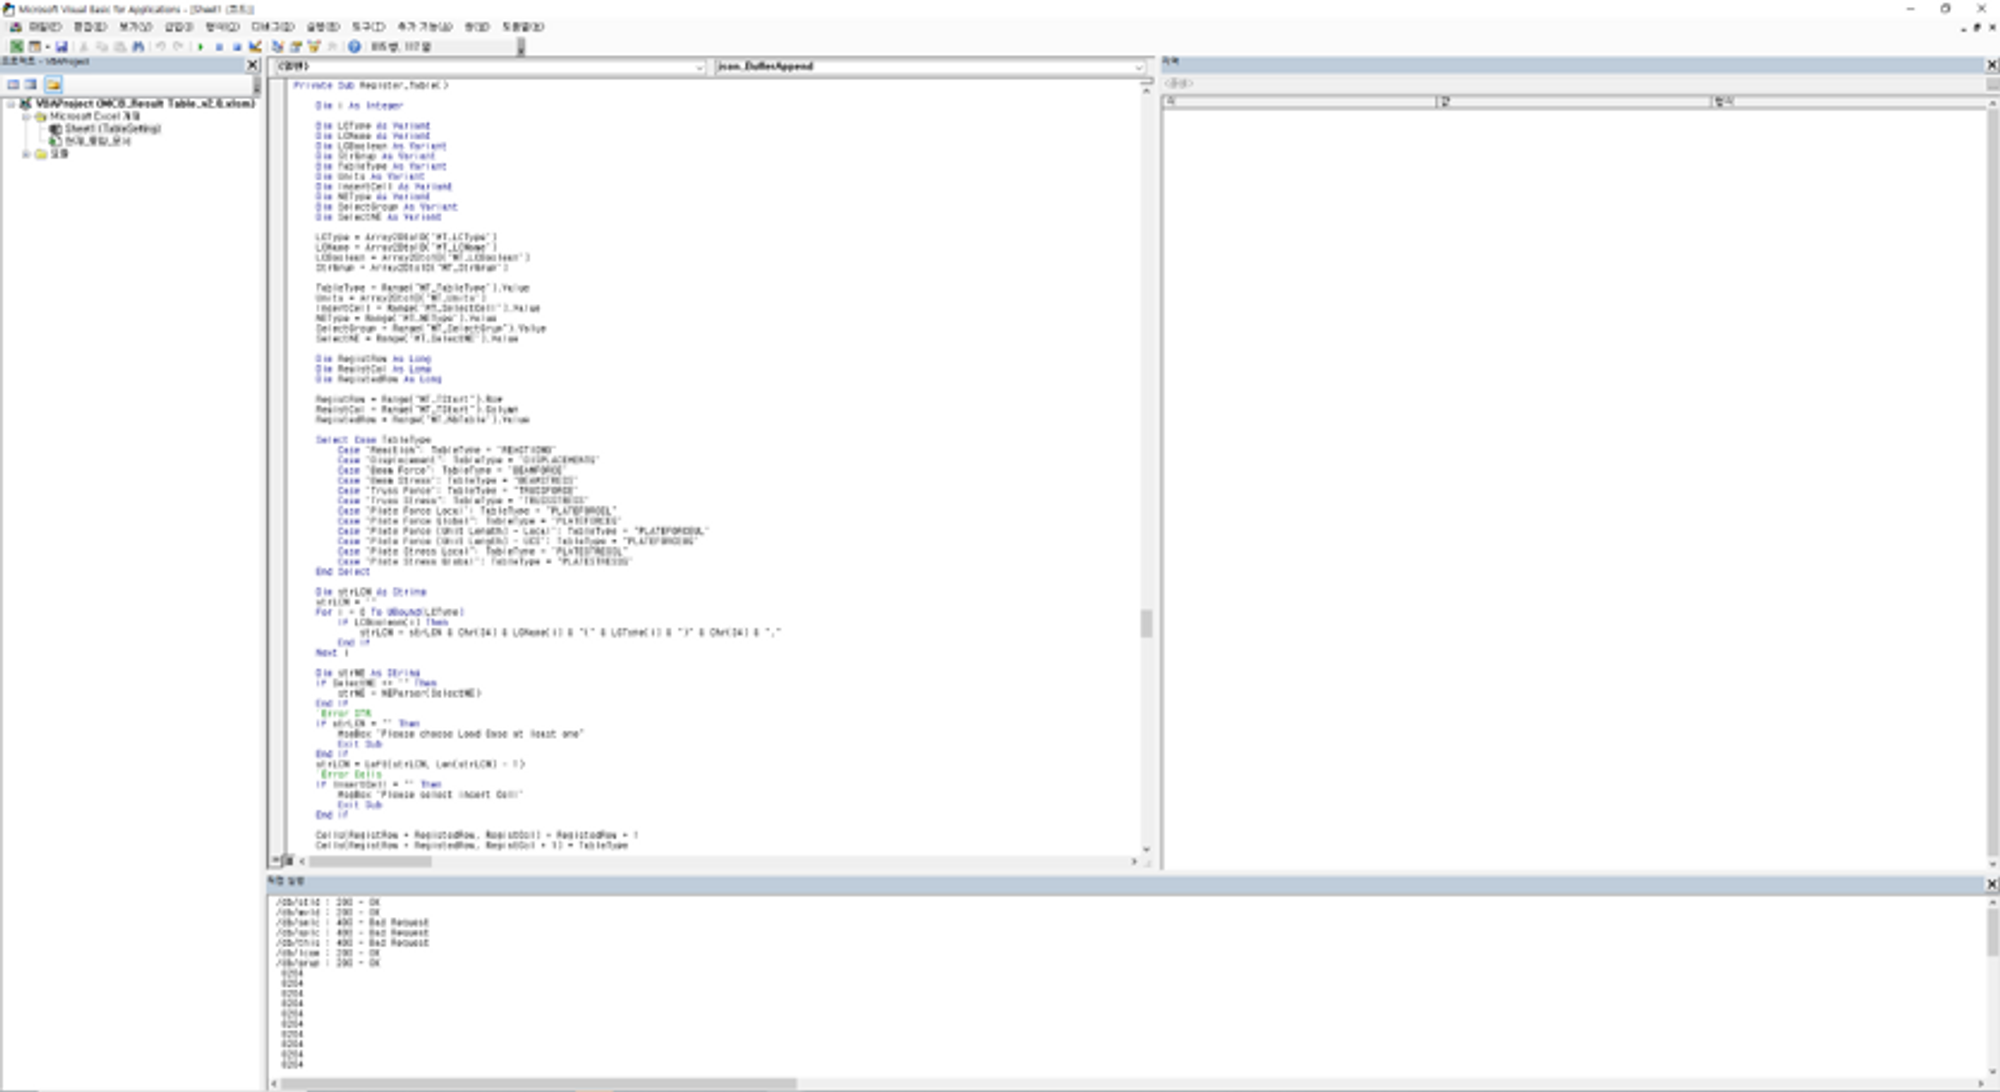The width and height of the screenshot is (2000, 1092).
Task: Click the Cut scissors toolbar icon
Action: (x=84, y=46)
